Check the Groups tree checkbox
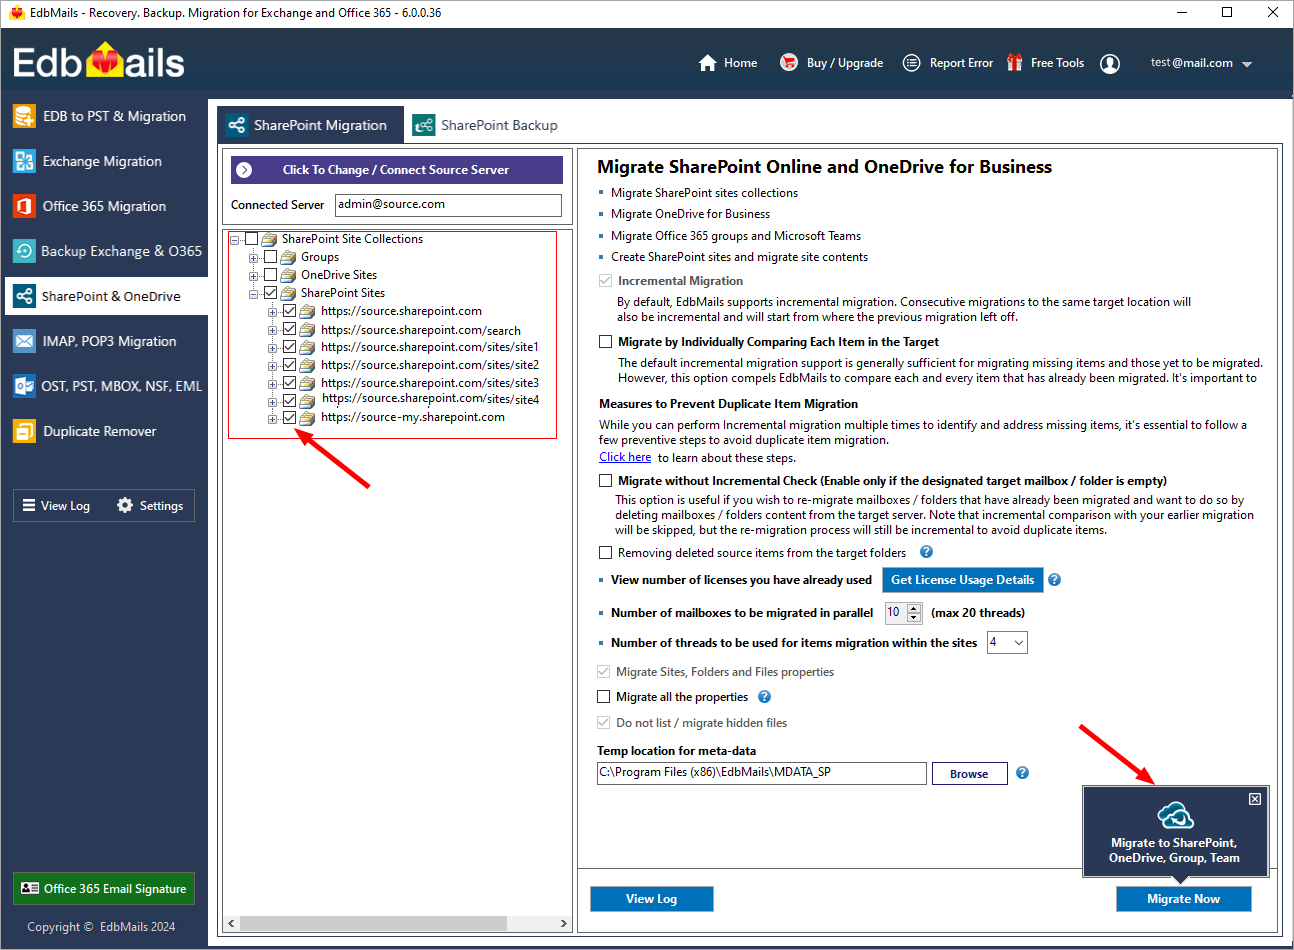1294x950 pixels. pyautogui.click(x=270, y=257)
